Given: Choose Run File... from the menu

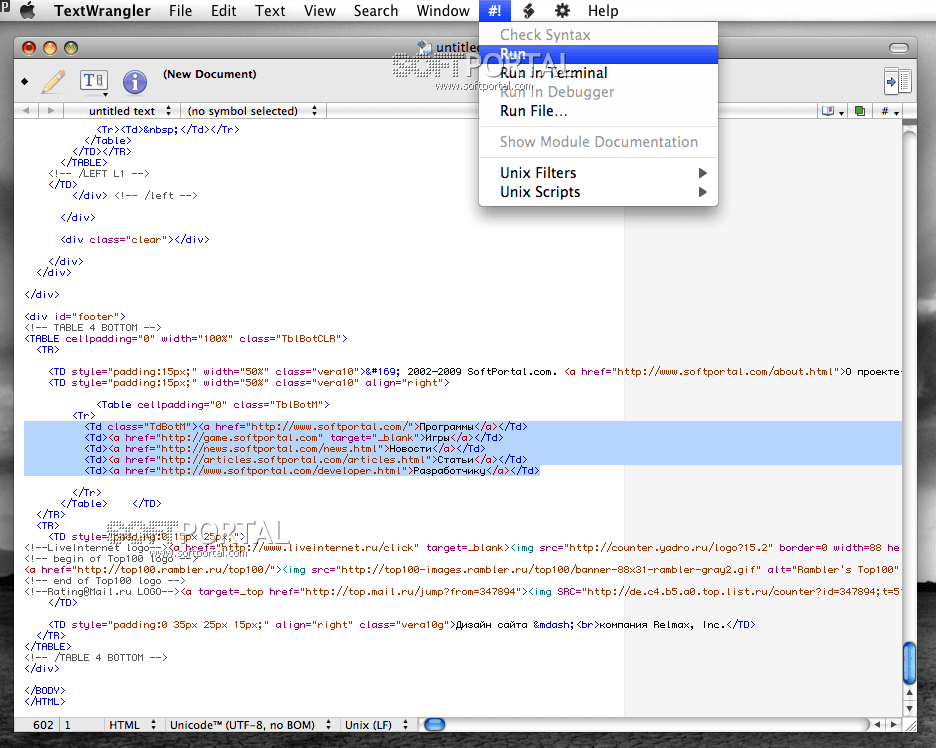Looking at the screenshot, I should tap(533, 111).
